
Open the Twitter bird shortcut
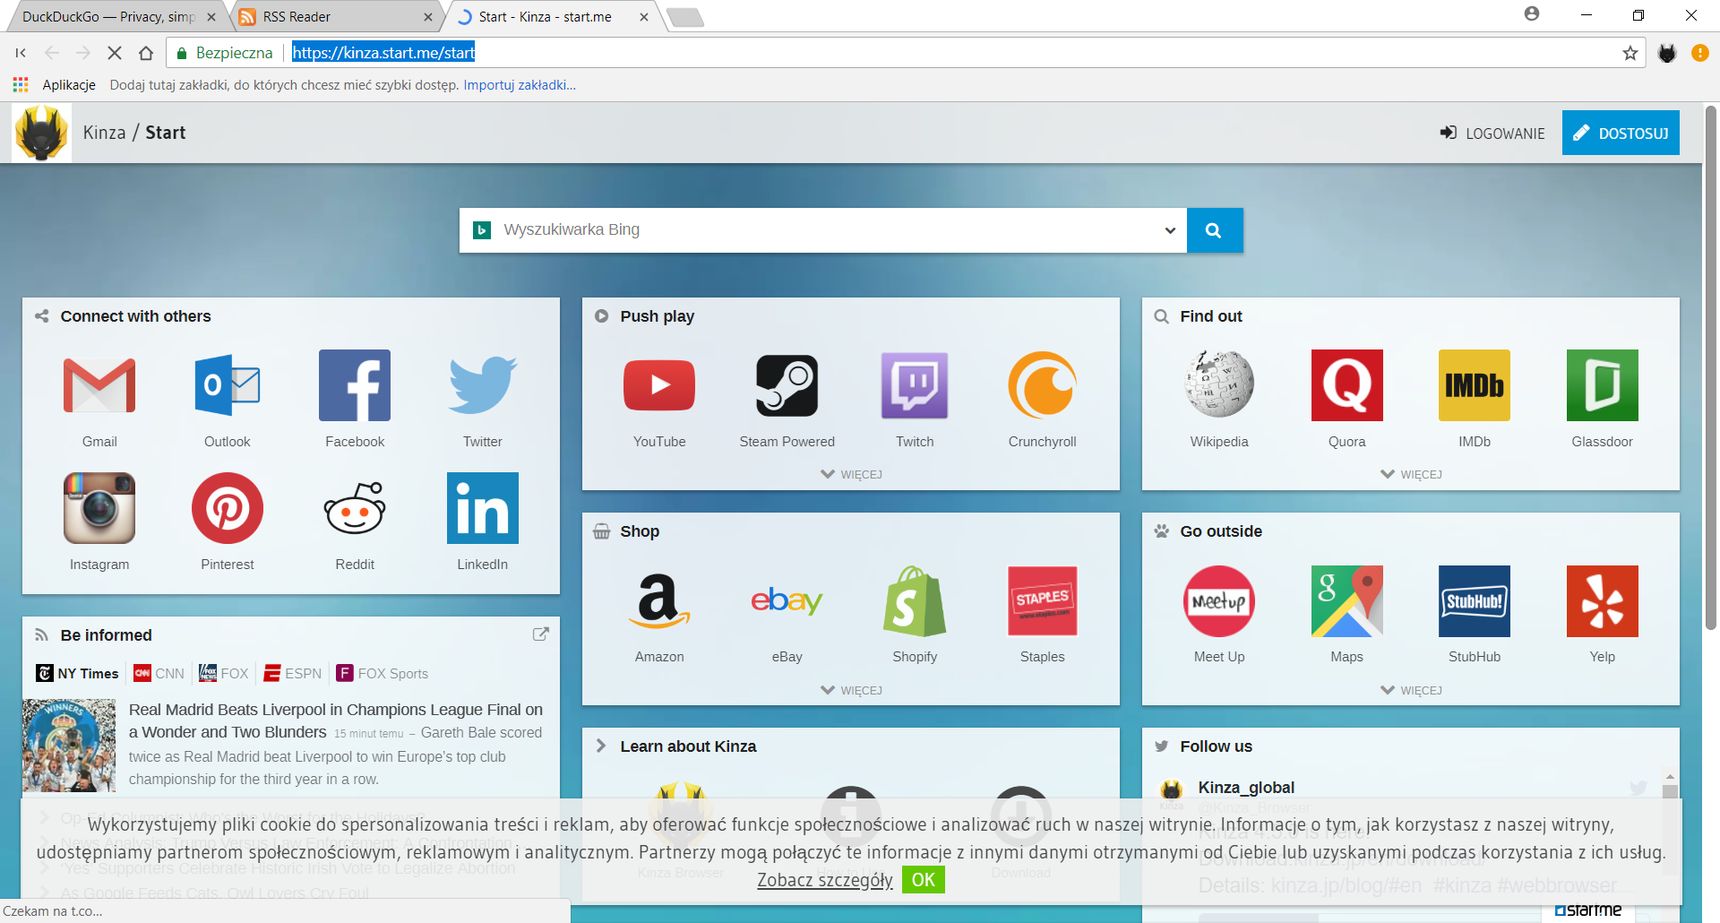point(483,385)
